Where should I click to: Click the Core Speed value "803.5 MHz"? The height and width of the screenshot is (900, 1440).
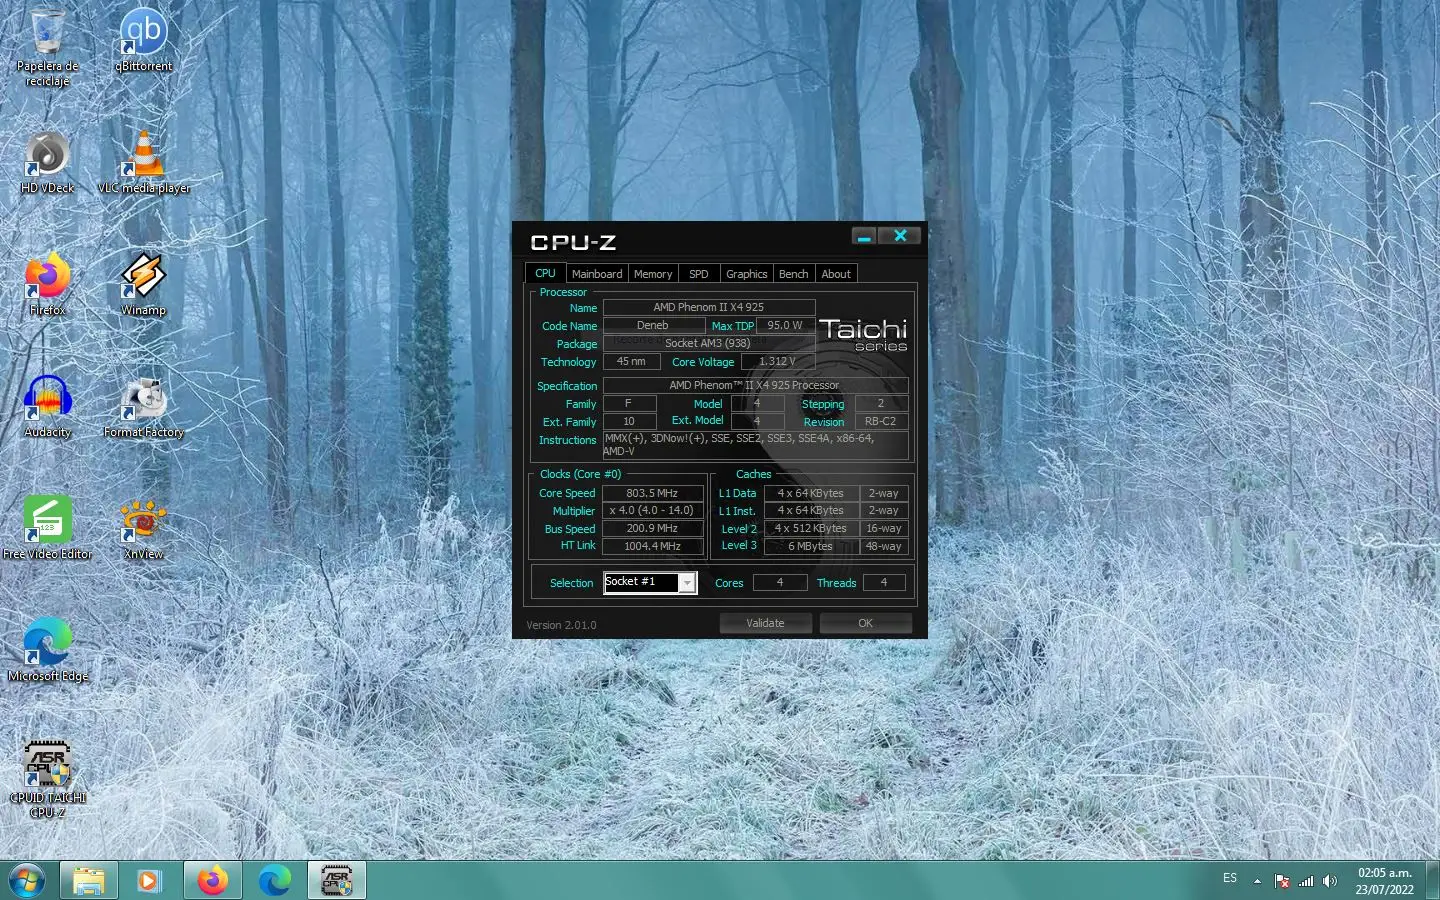[x=652, y=493]
